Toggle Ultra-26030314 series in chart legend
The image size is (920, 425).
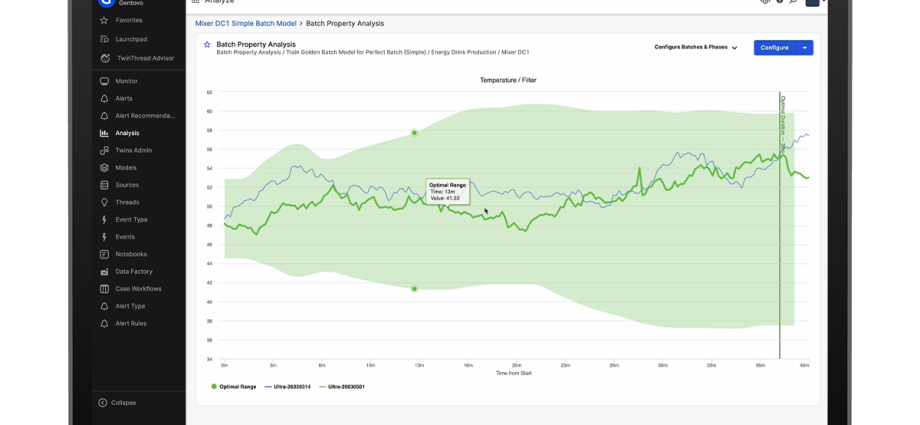point(288,386)
